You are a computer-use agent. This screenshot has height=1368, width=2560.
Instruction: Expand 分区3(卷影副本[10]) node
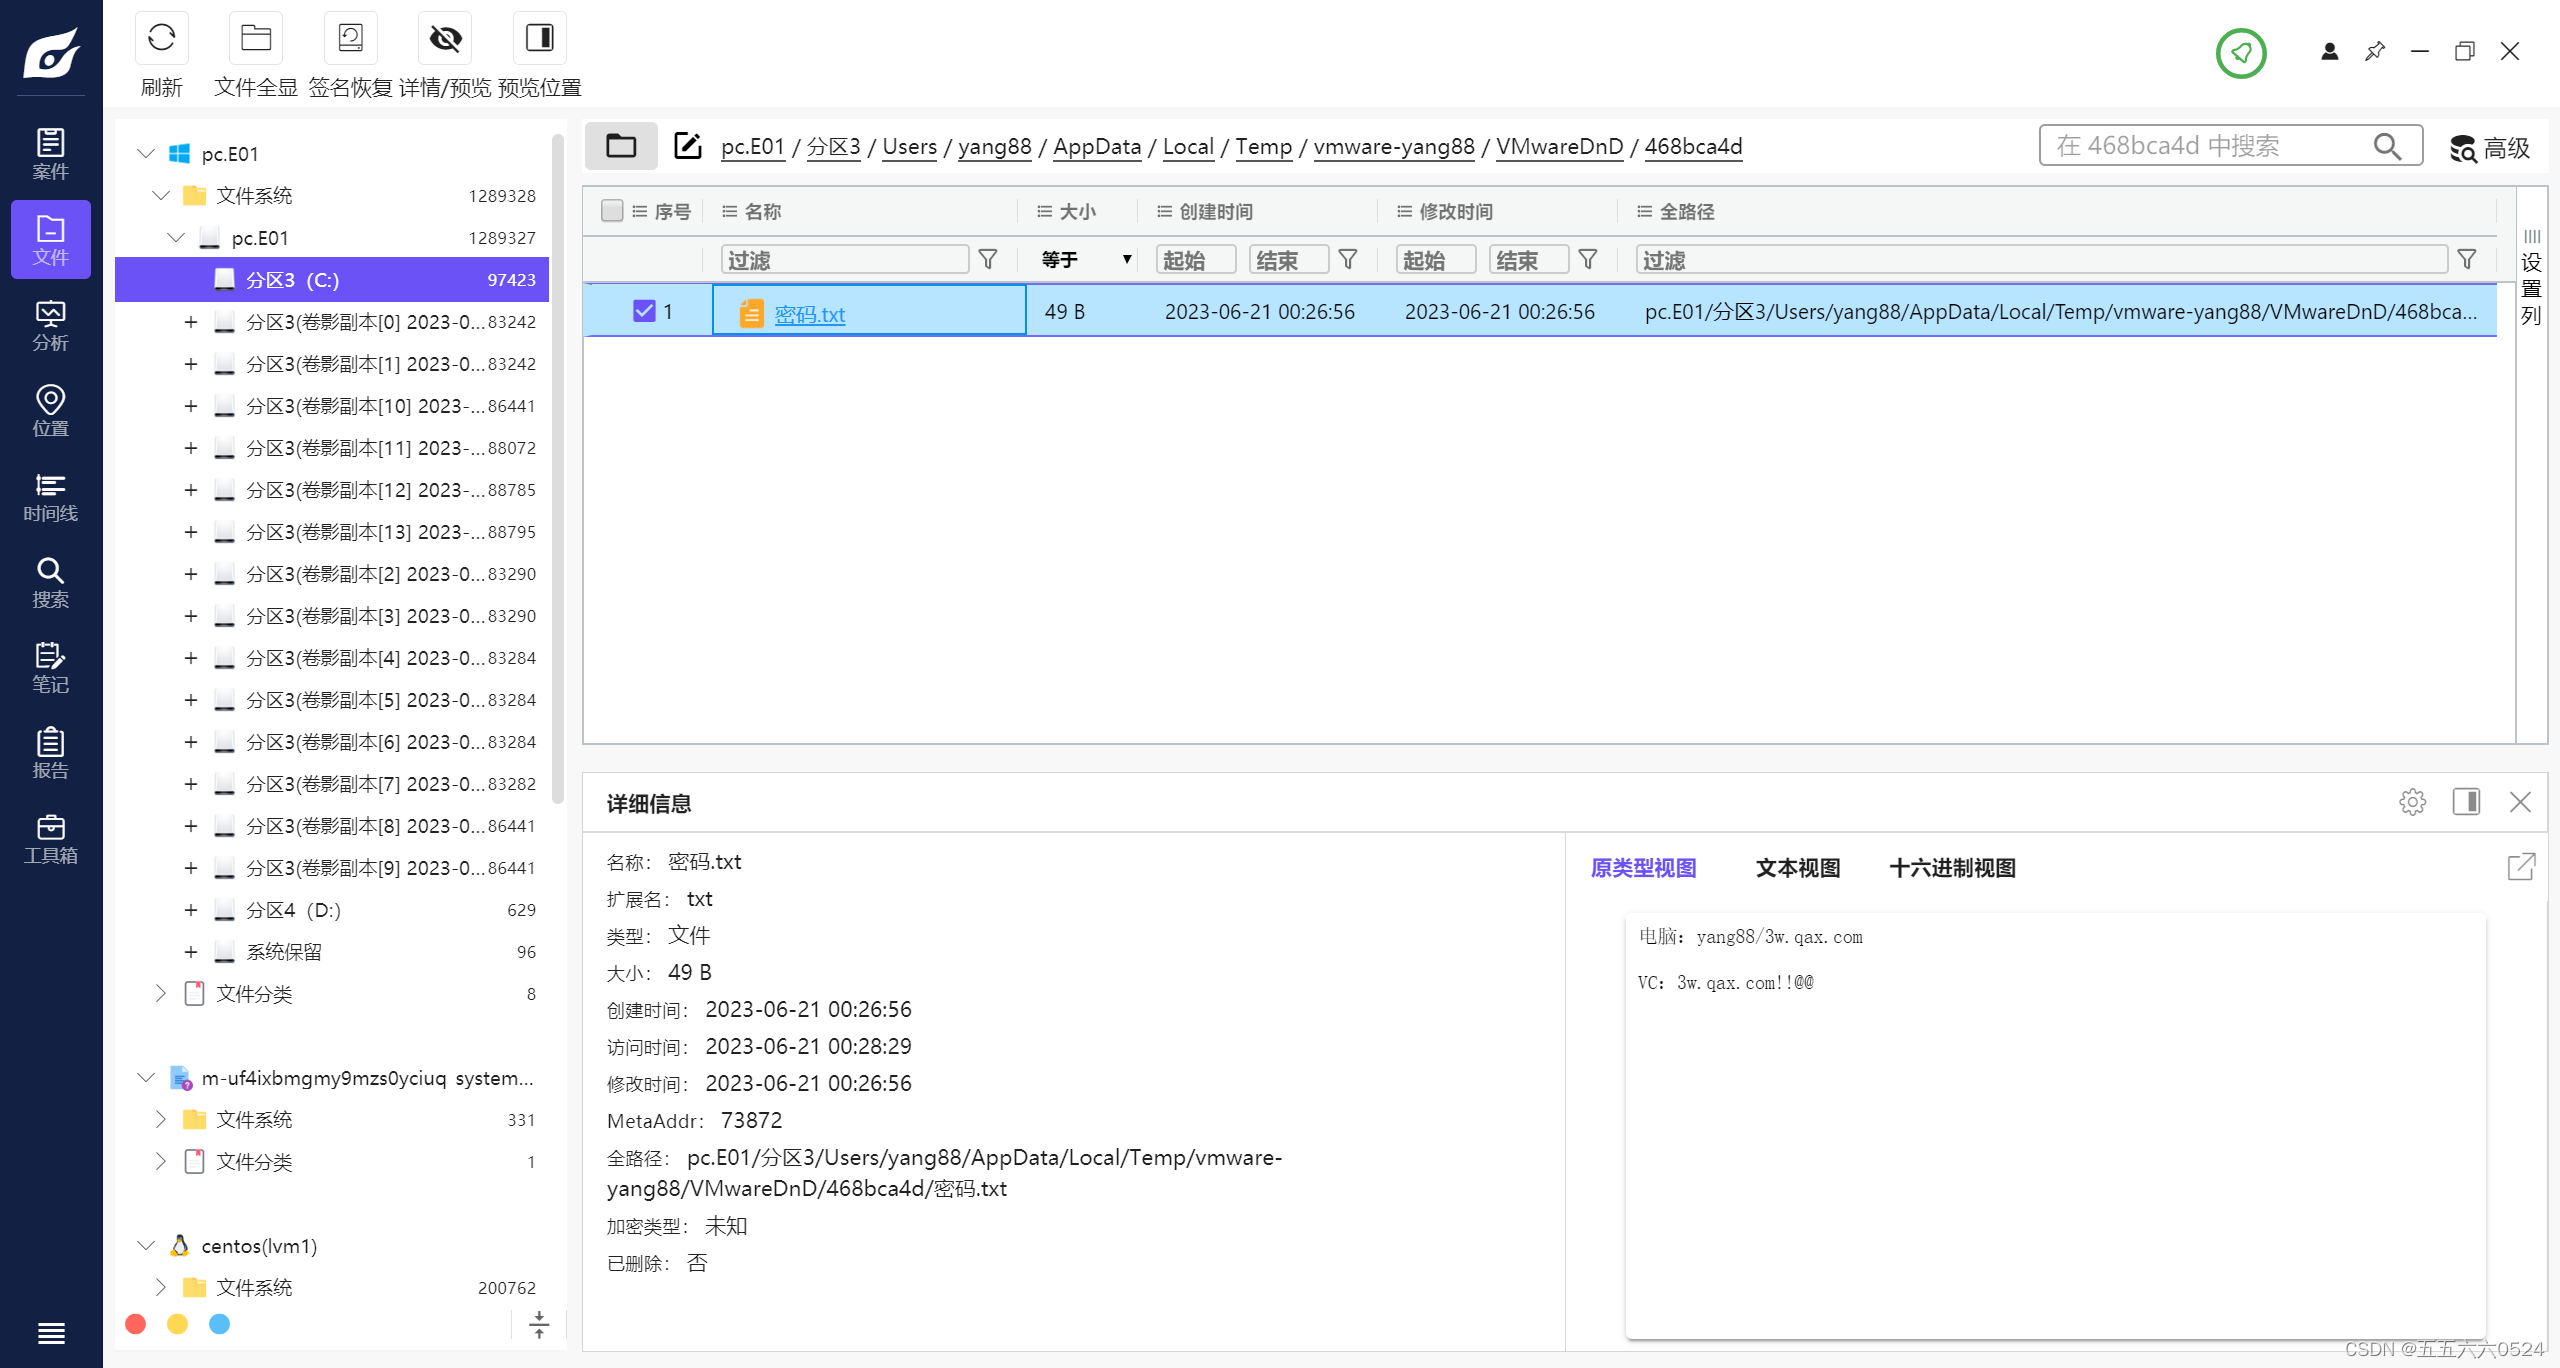pyautogui.click(x=190, y=406)
